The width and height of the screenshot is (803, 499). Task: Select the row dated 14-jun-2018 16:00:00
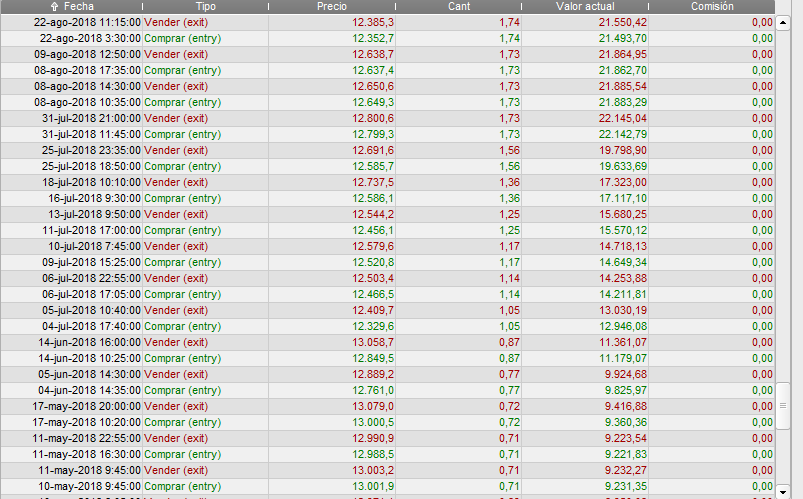[x=387, y=342]
